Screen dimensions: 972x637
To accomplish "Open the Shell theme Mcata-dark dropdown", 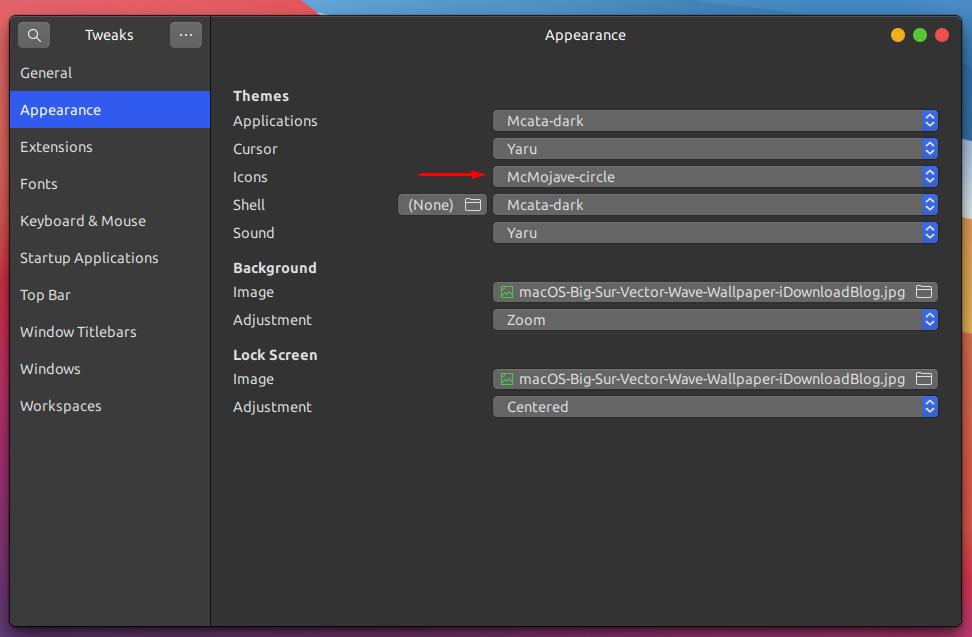I will coord(715,204).
